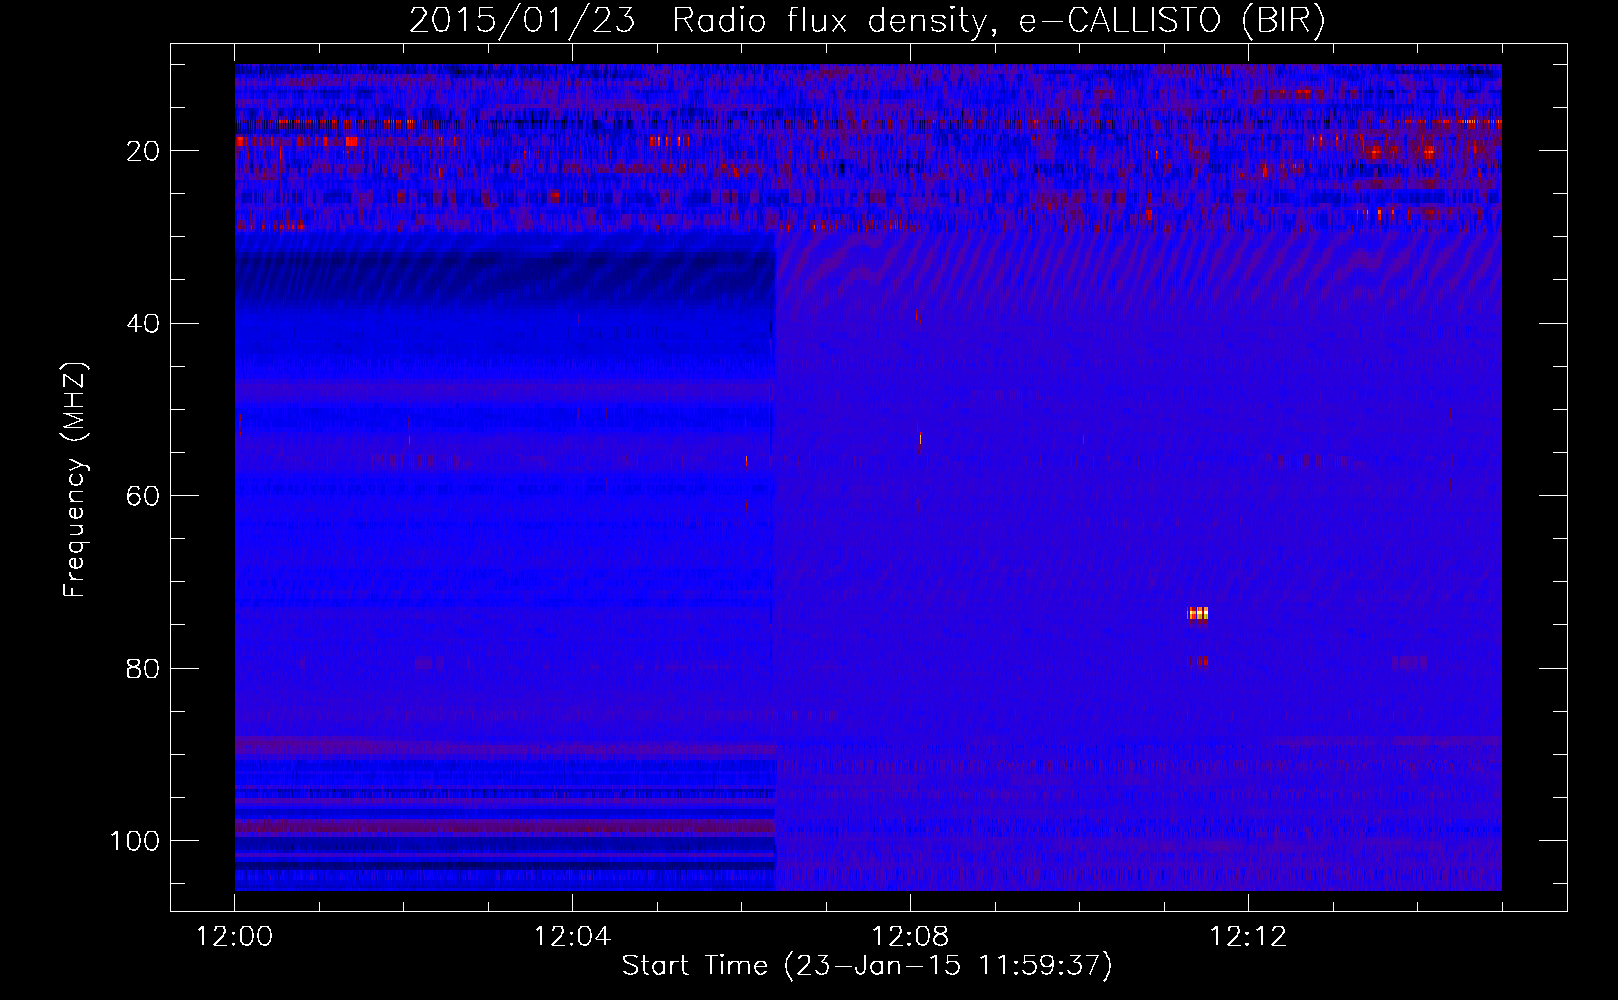Select the 'Frequency (MHZ)' axis label

[75, 479]
